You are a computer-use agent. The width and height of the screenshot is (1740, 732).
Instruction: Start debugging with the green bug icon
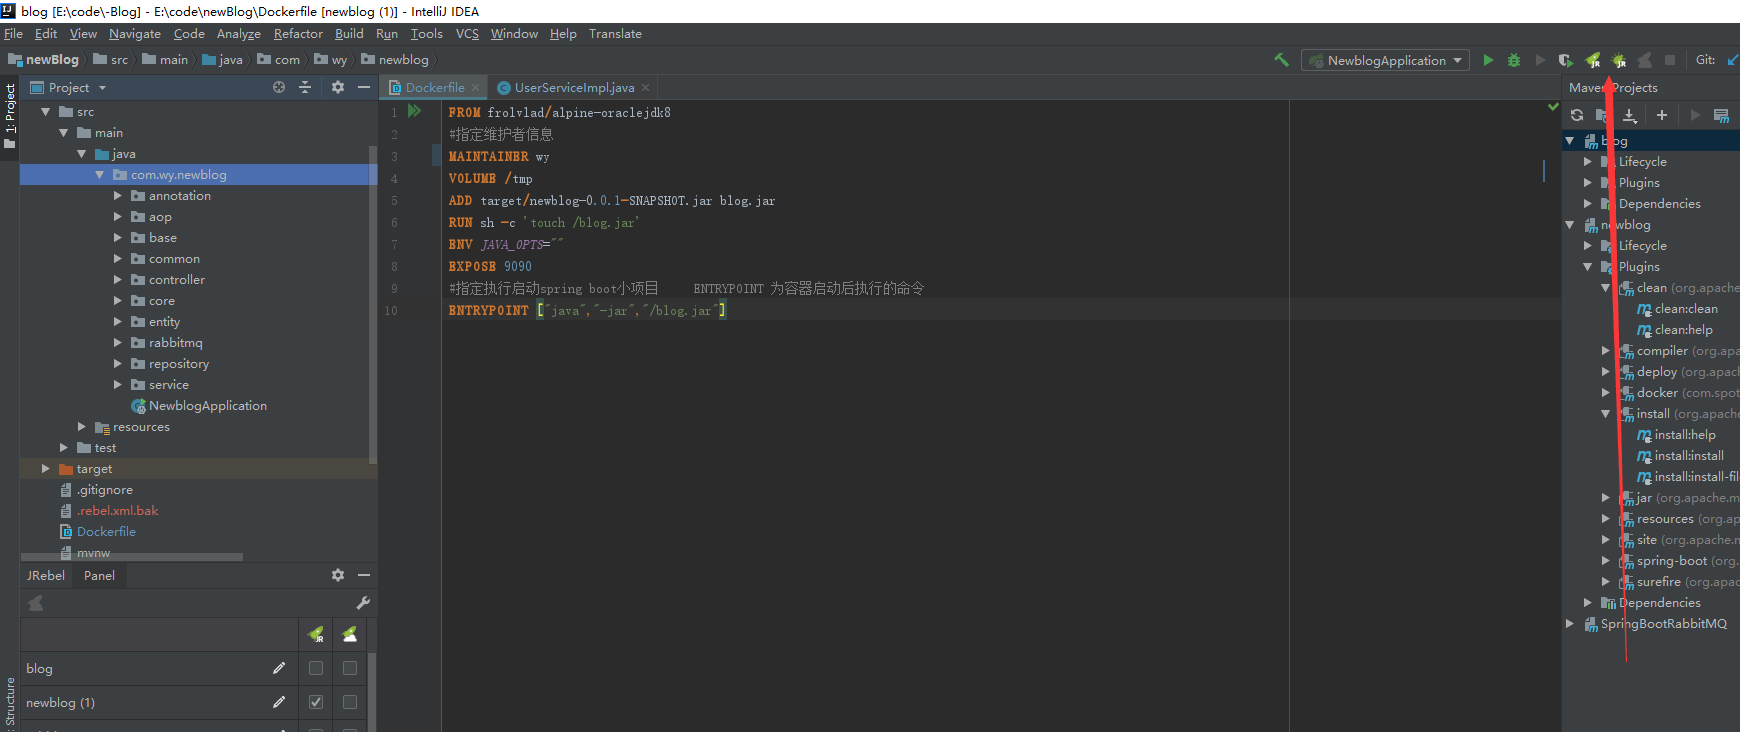click(x=1514, y=61)
